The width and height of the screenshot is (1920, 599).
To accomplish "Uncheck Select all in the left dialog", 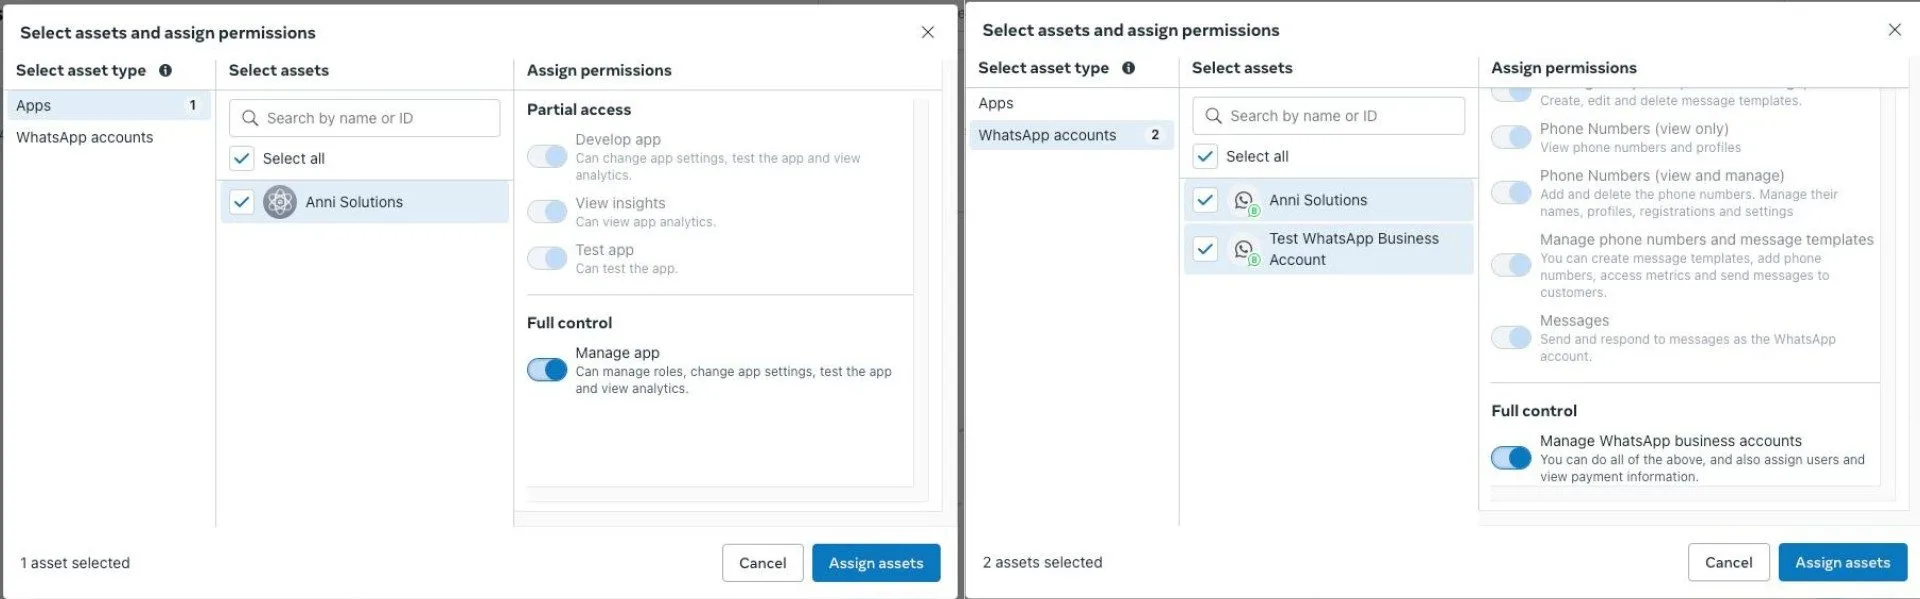I will (x=241, y=158).
